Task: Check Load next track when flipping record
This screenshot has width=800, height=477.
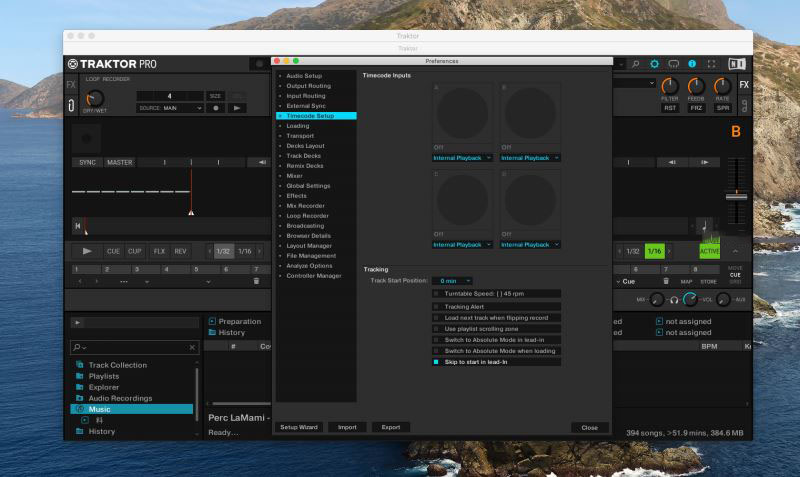Action: 436,317
